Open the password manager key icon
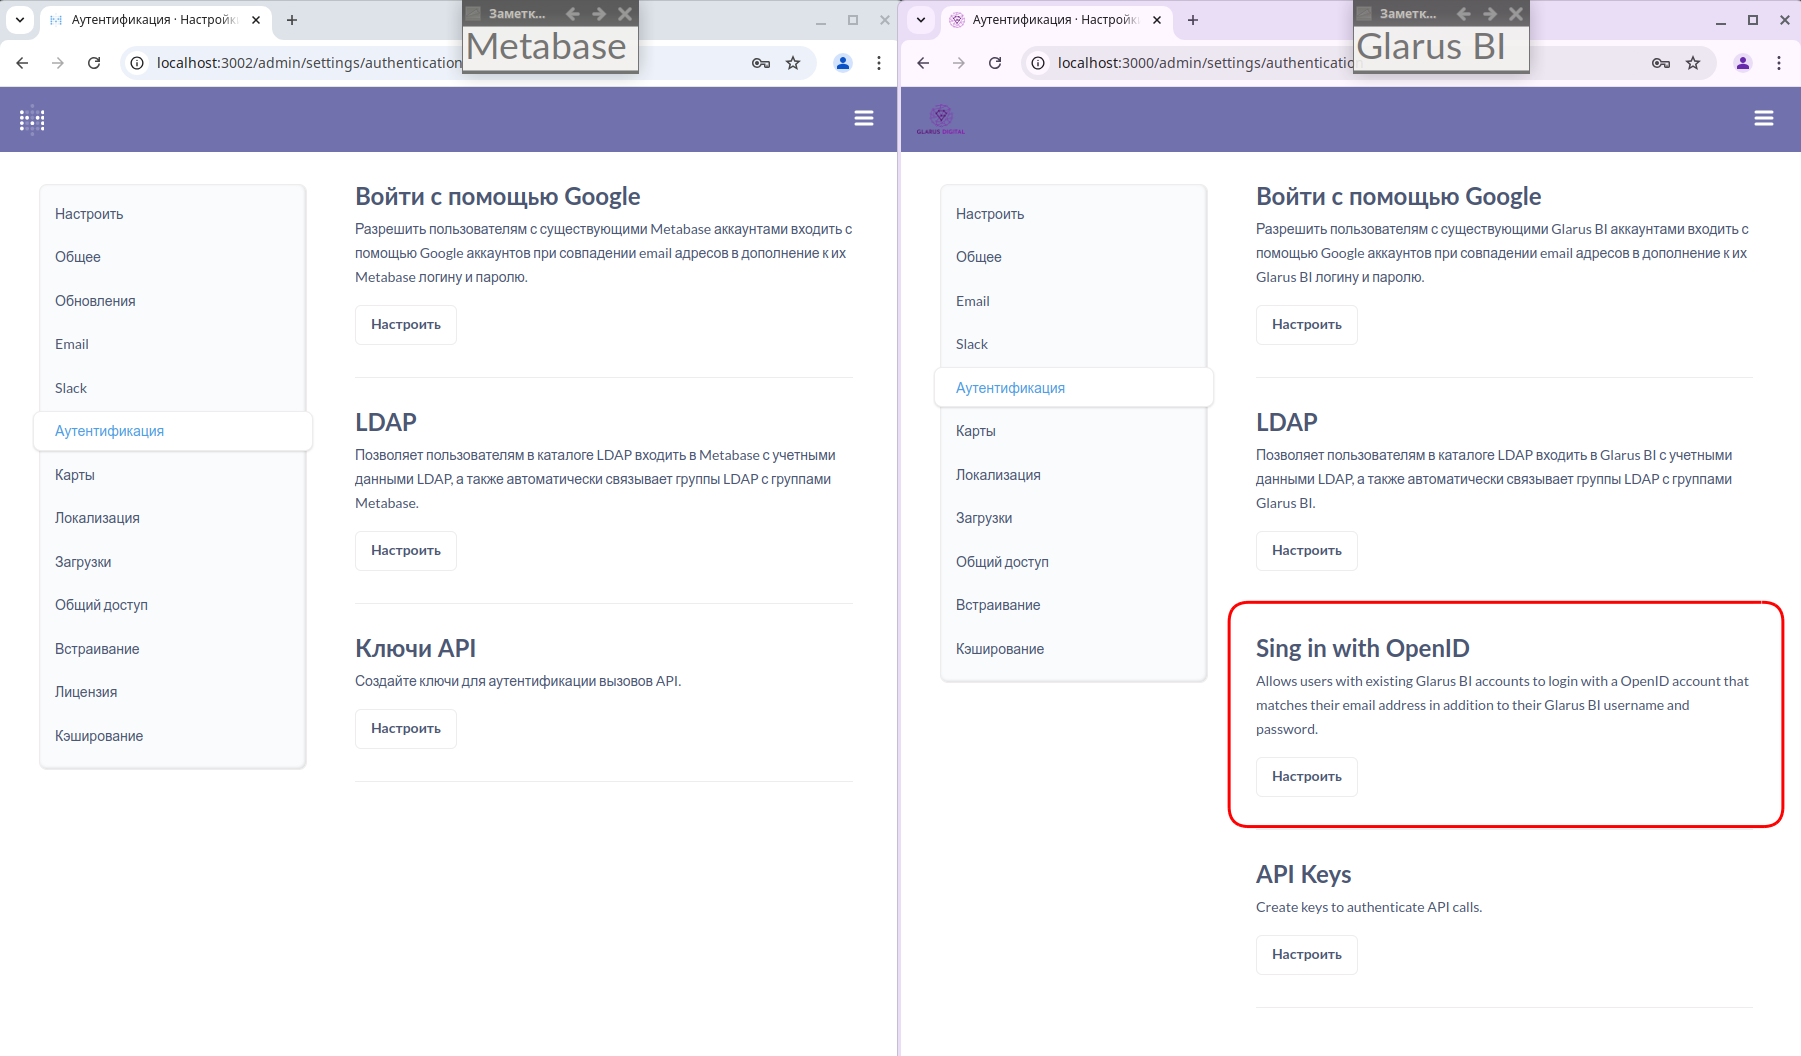Screen dimensions: 1801x1056 [x=760, y=62]
